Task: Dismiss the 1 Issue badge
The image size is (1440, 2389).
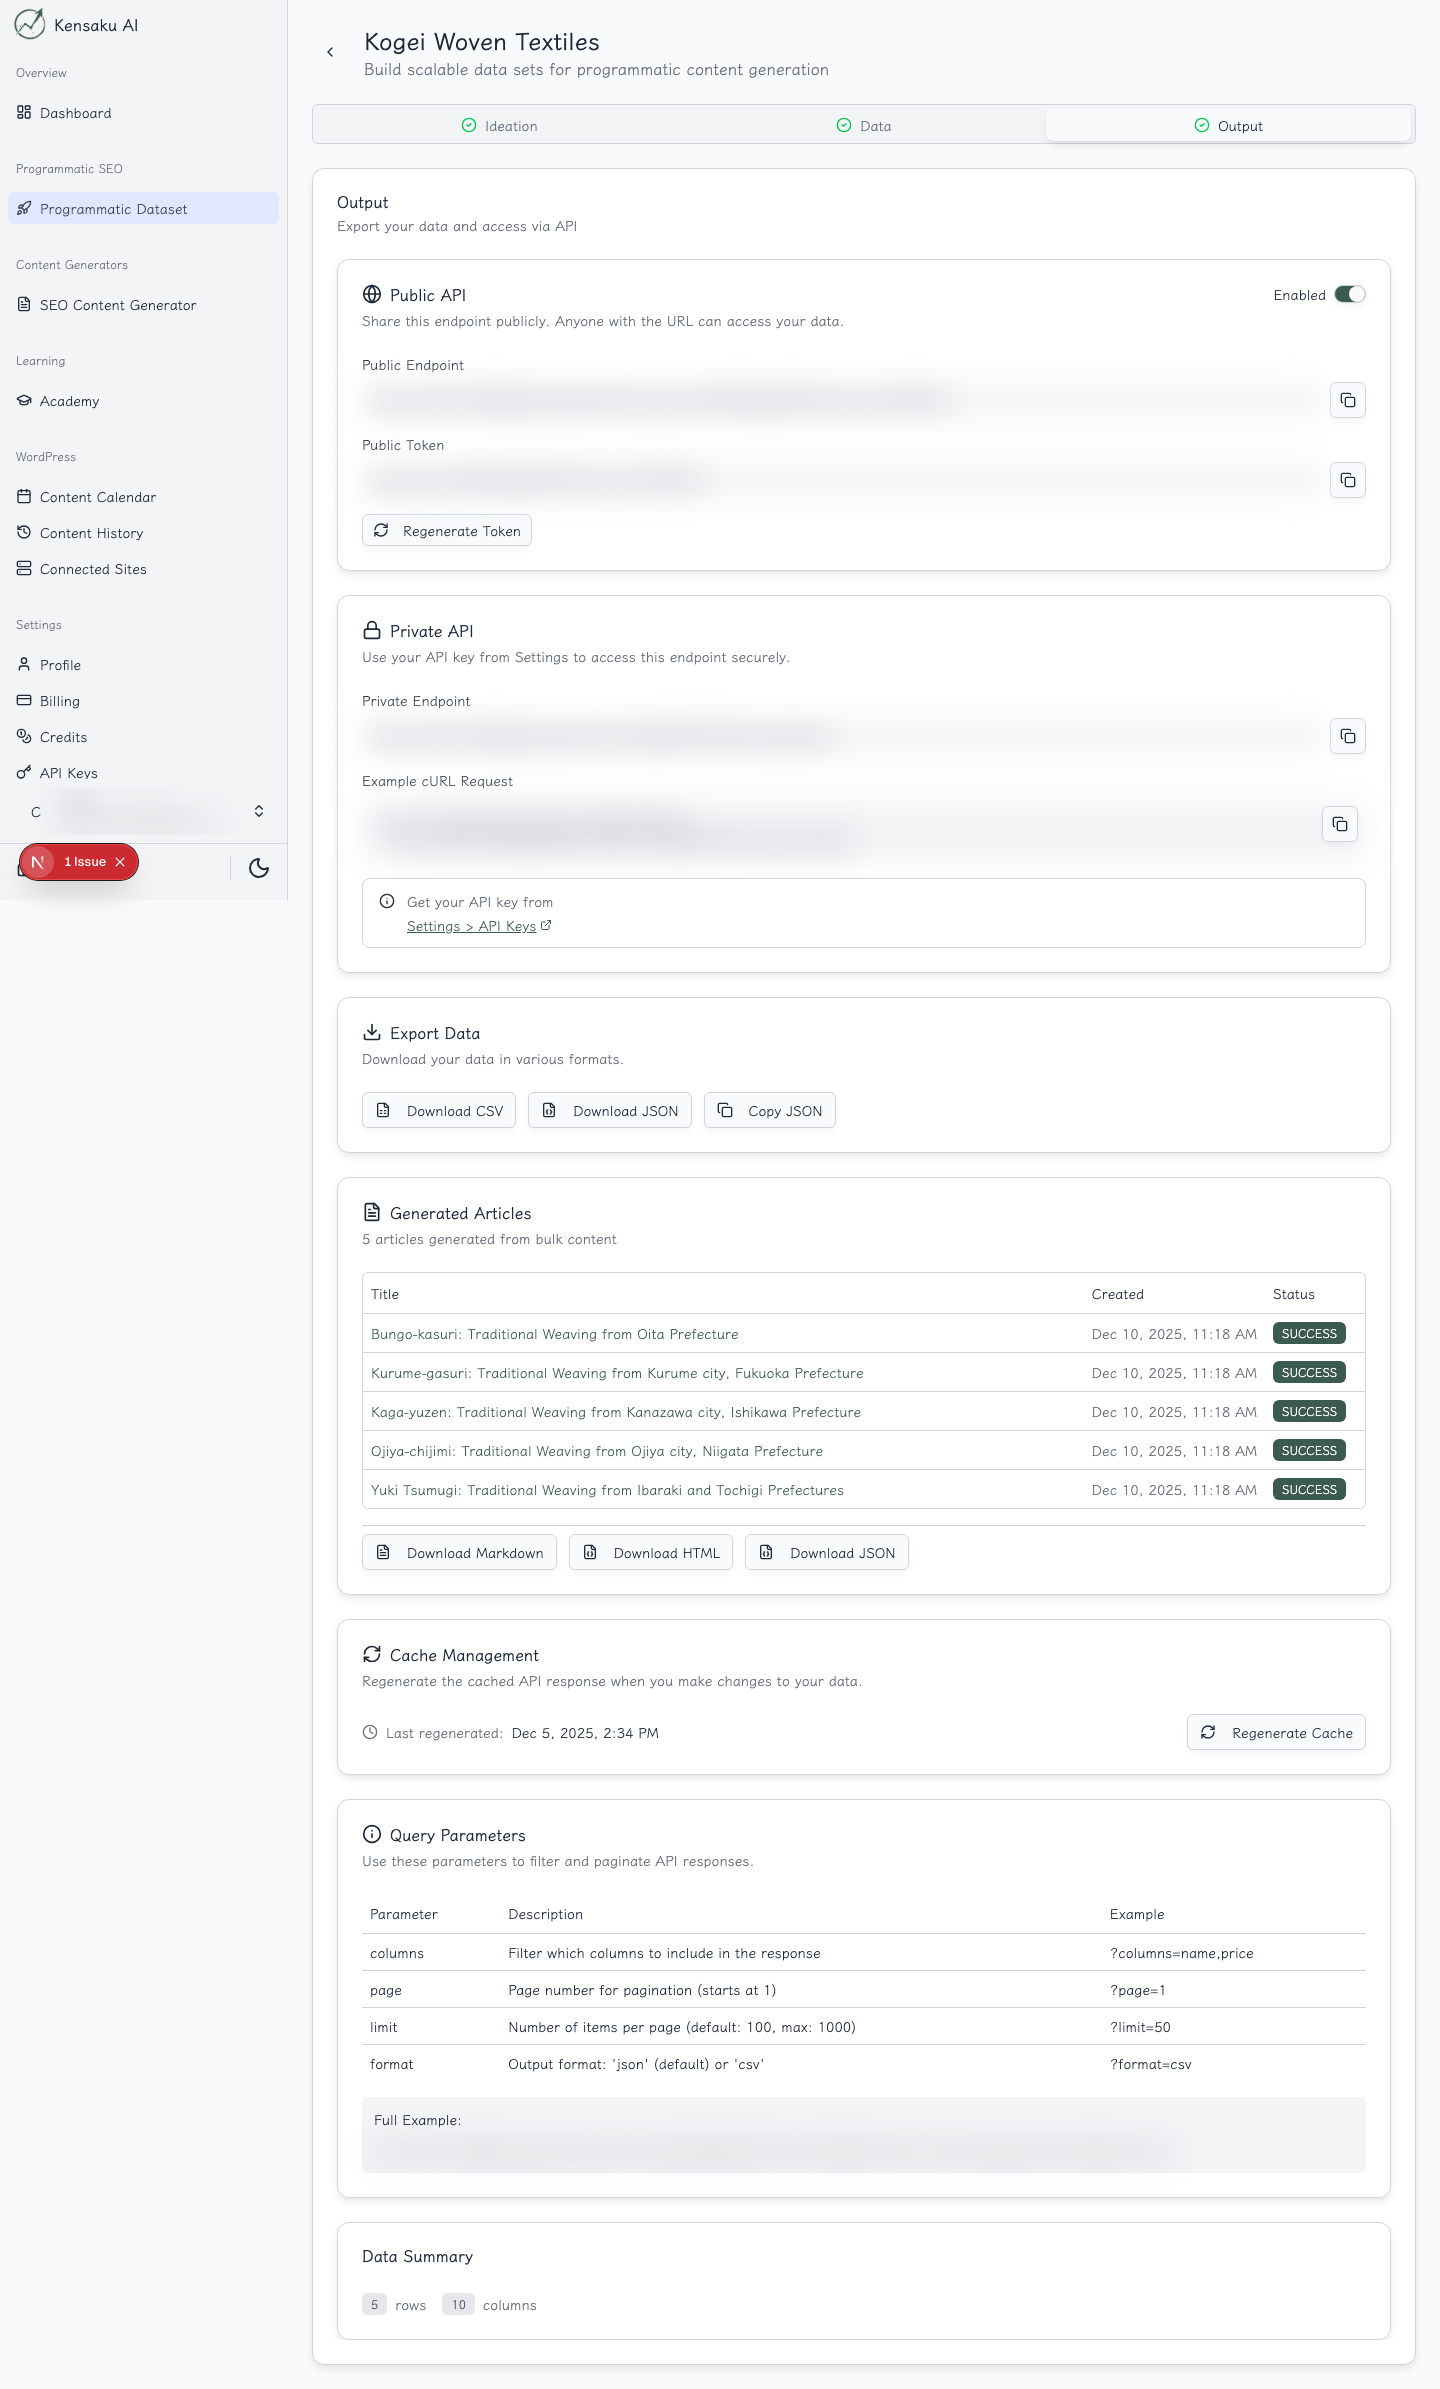Action: pos(120,862)
